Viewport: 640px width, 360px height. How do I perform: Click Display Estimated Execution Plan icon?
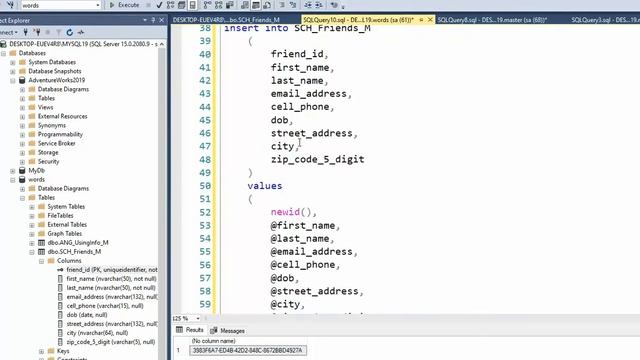point(170,5)
